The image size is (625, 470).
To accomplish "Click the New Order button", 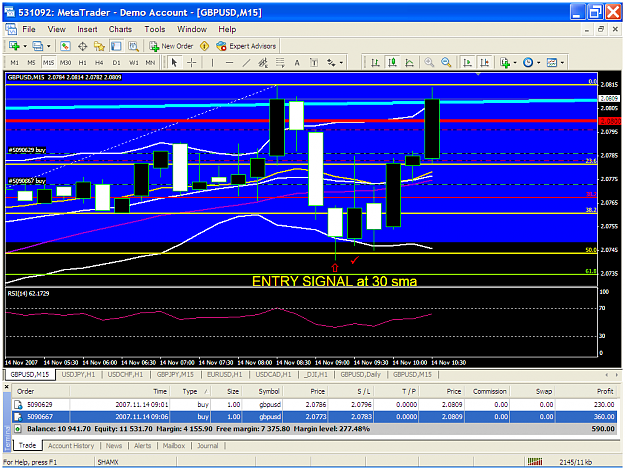I will (171, 46).
